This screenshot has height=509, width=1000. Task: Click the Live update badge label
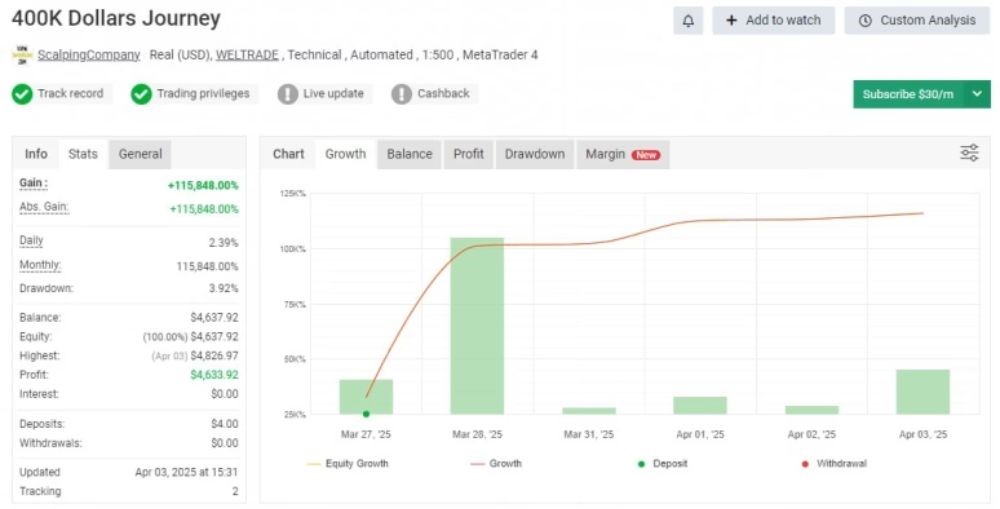(334, 94)
